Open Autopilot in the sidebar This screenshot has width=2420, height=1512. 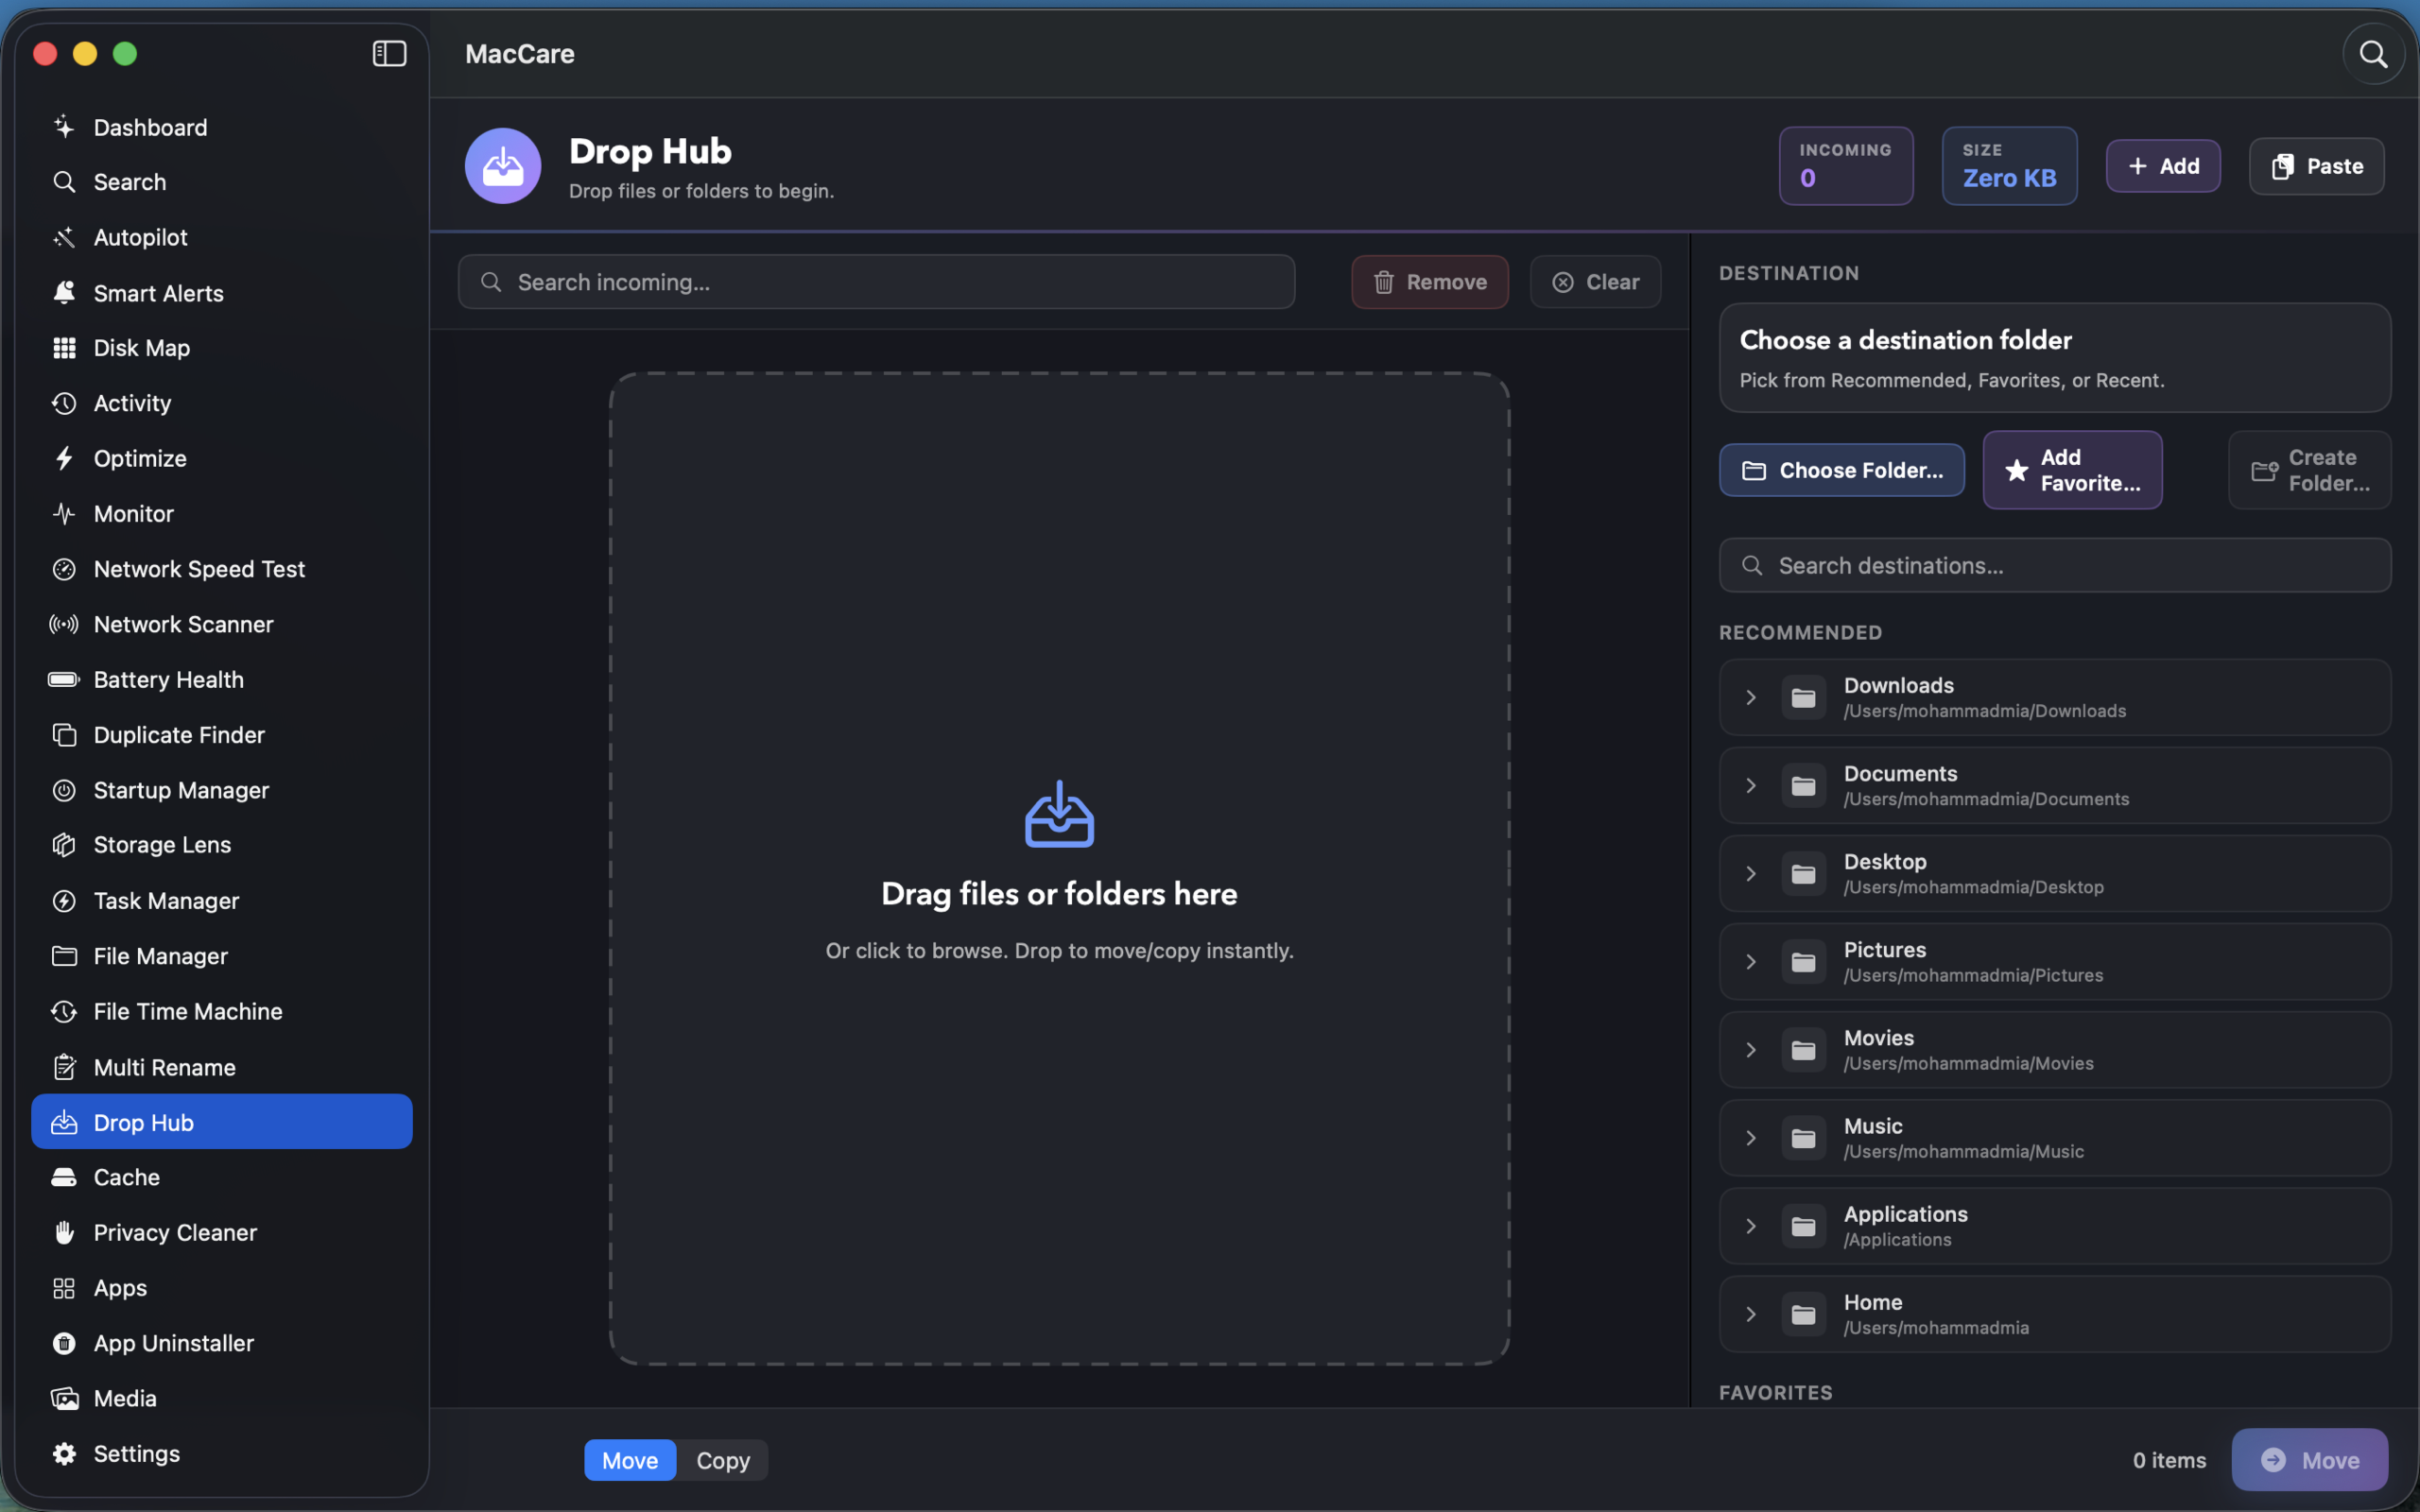222,238
